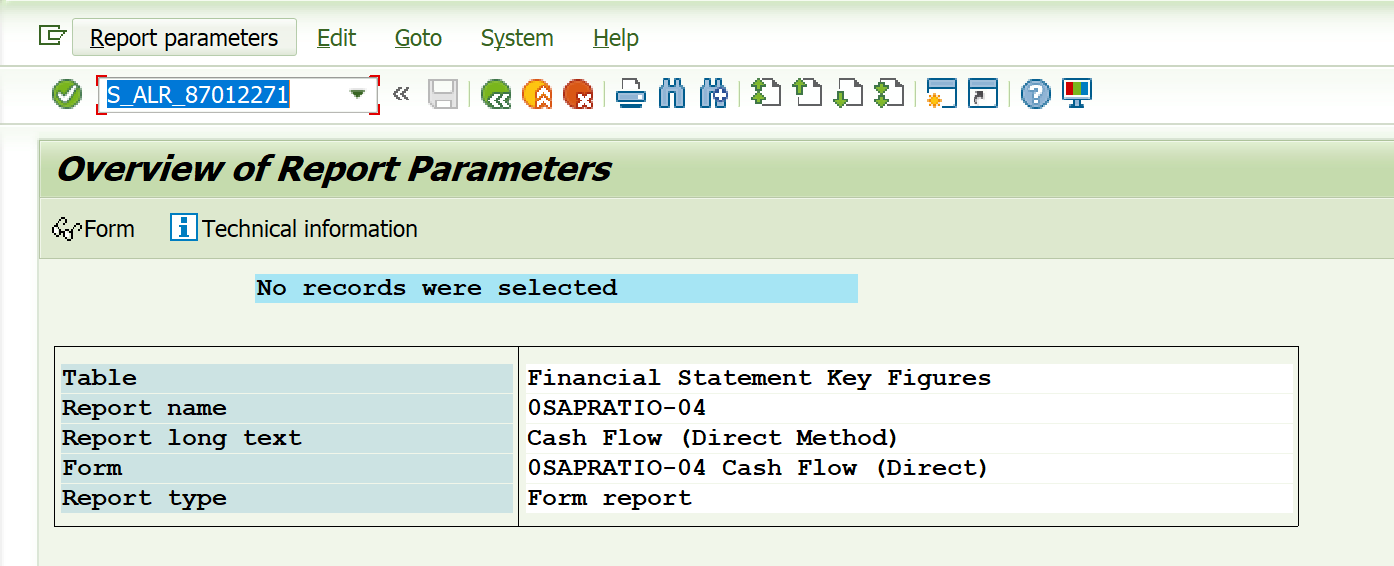Viewport: 1394px width, 566px height.
Task: Open Help with the question mark icon
Action: 1036,95
